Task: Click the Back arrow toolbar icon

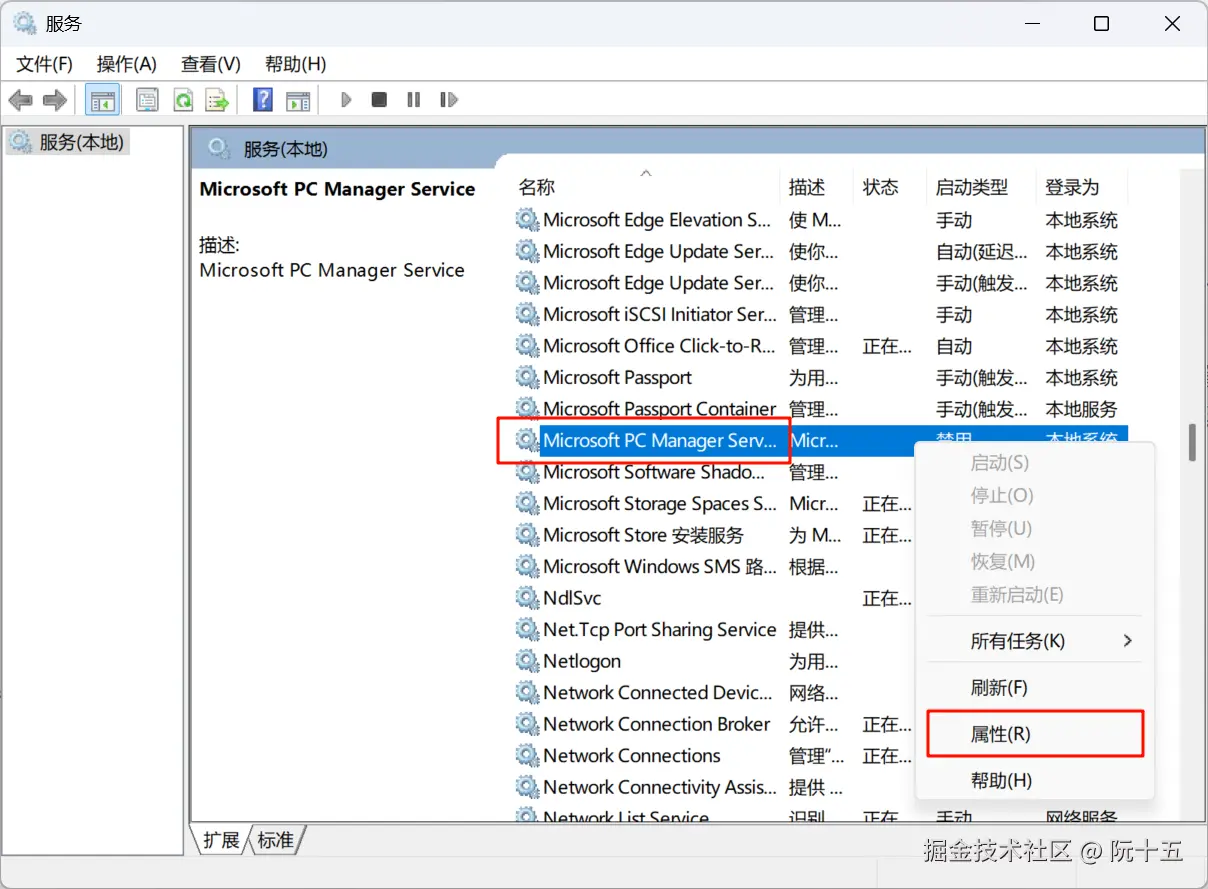Action: click(x=21, y=100)
